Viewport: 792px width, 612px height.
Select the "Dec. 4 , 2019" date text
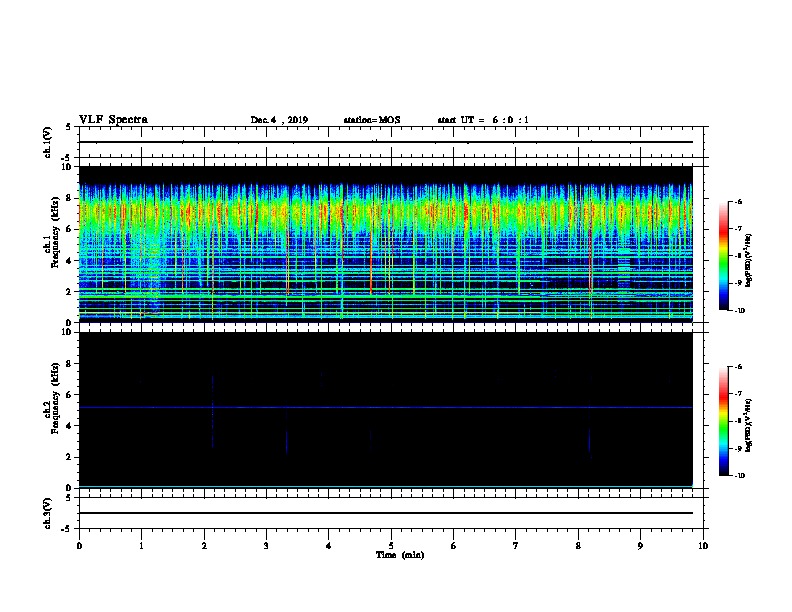coord(279,120)
